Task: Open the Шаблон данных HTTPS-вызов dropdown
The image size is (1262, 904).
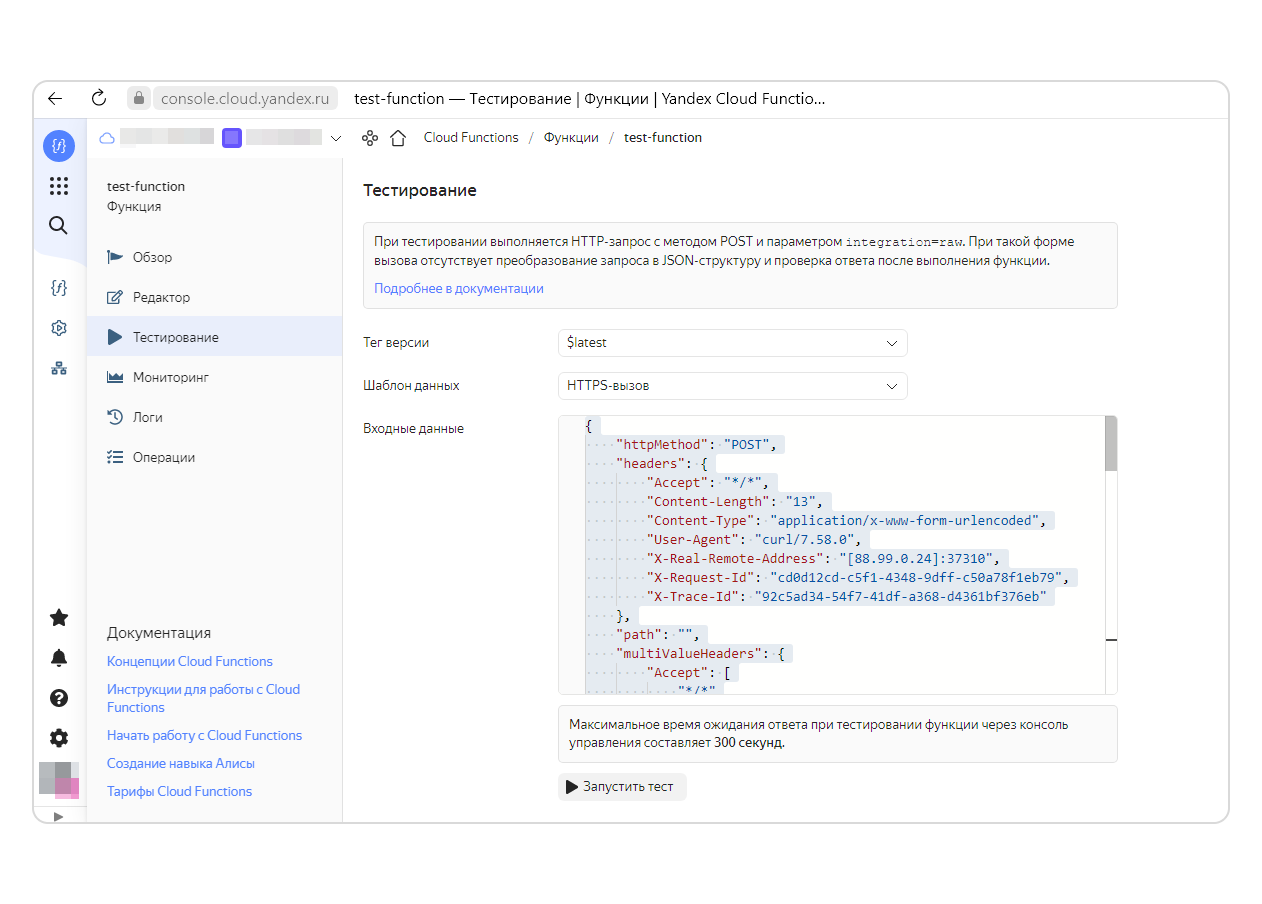Action: click(x=733, y=386)
